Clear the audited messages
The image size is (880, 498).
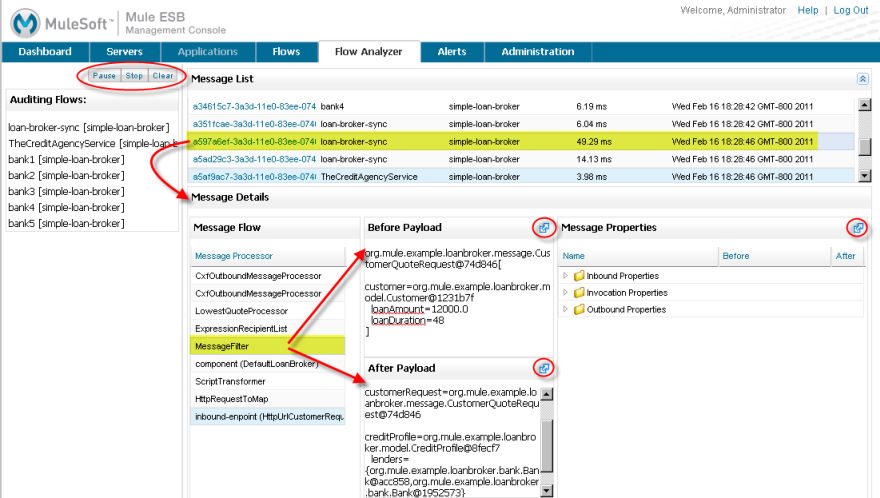[163, 76]
